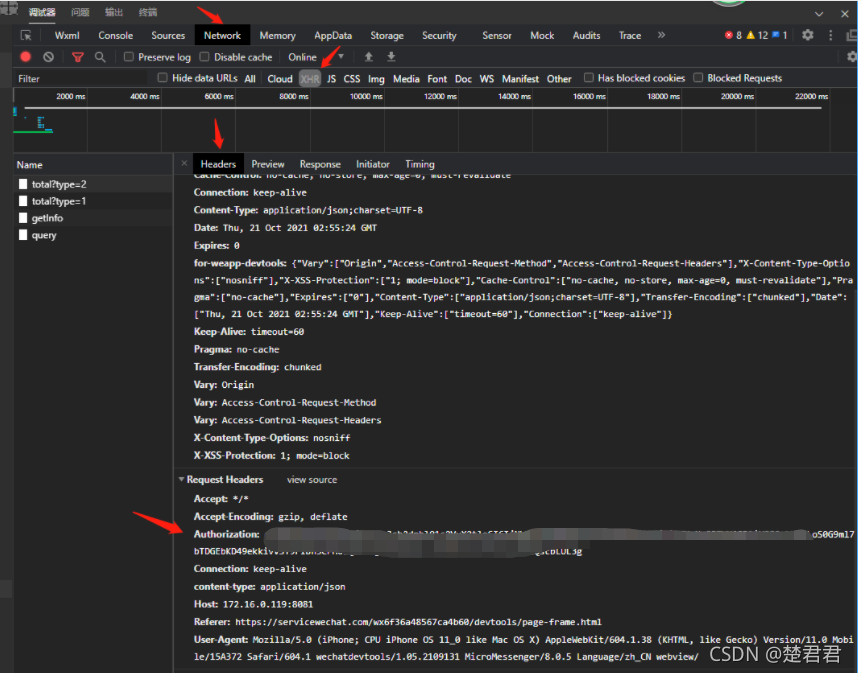Collapse the debugger panel chevron

pos(819,14)
